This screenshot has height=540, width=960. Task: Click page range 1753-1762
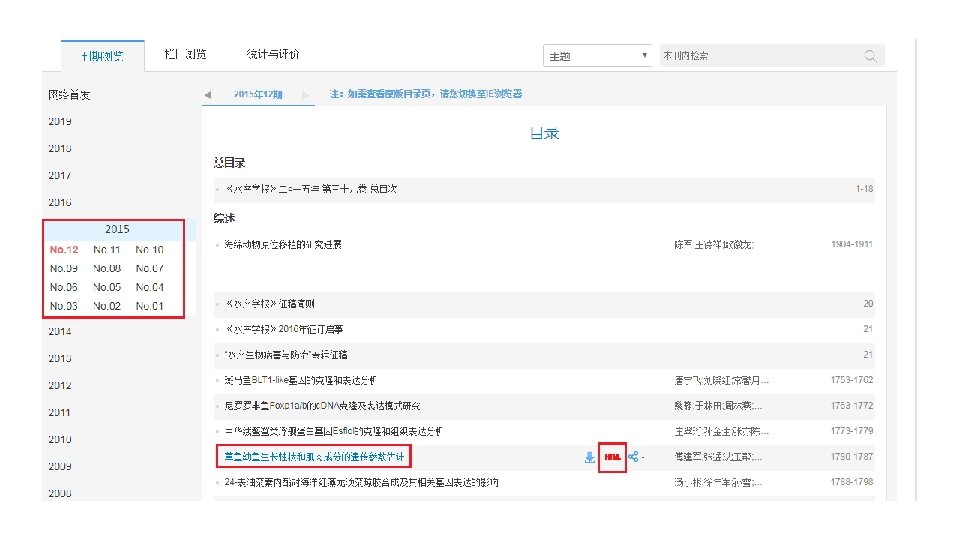tap(852, 380)
